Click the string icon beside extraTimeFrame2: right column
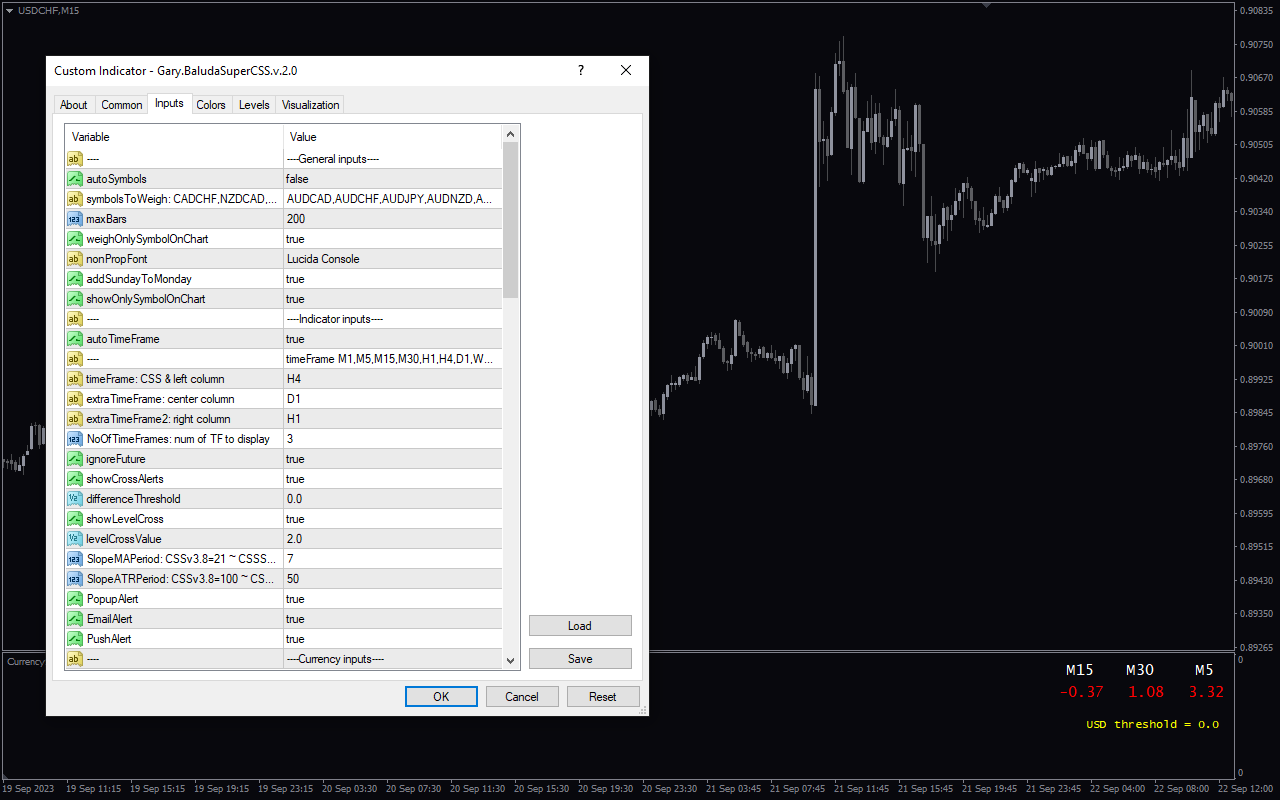Screen dimensions: 1280x800 tap(75, 419)
